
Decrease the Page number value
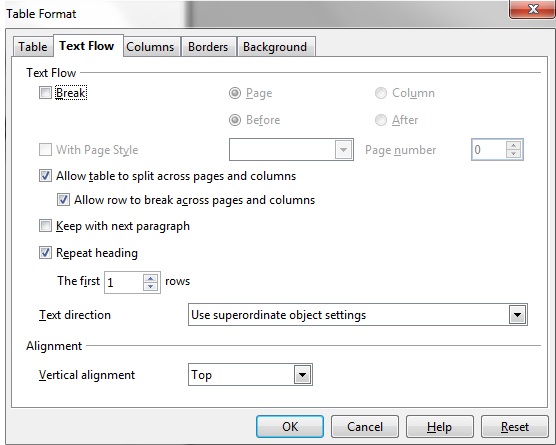click(x=513, y=154)
